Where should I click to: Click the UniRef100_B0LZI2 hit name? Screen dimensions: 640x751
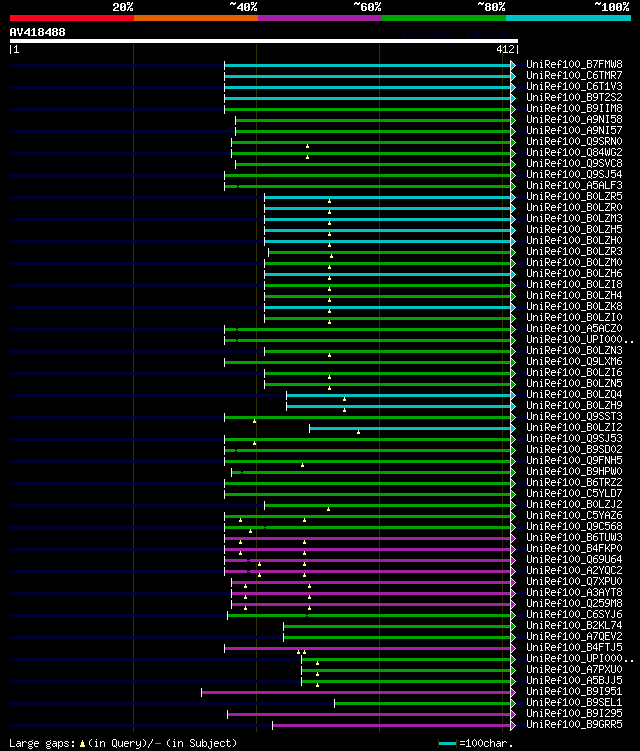[x=574, y=428]
